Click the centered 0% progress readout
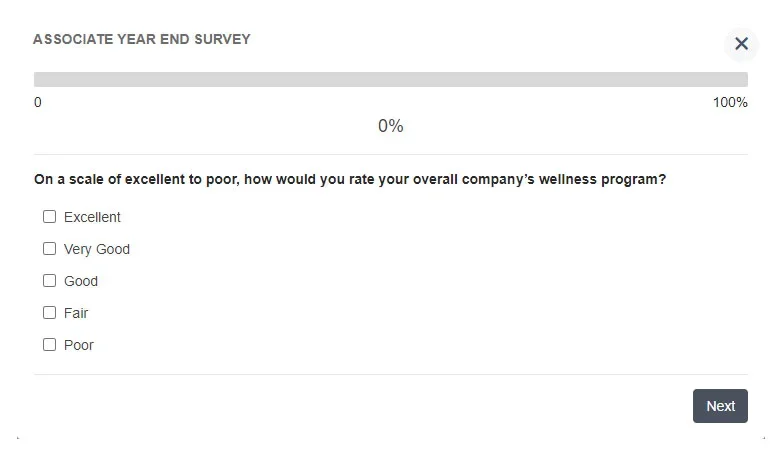Screen dimensions: 782x460 (x=391, y=126)
